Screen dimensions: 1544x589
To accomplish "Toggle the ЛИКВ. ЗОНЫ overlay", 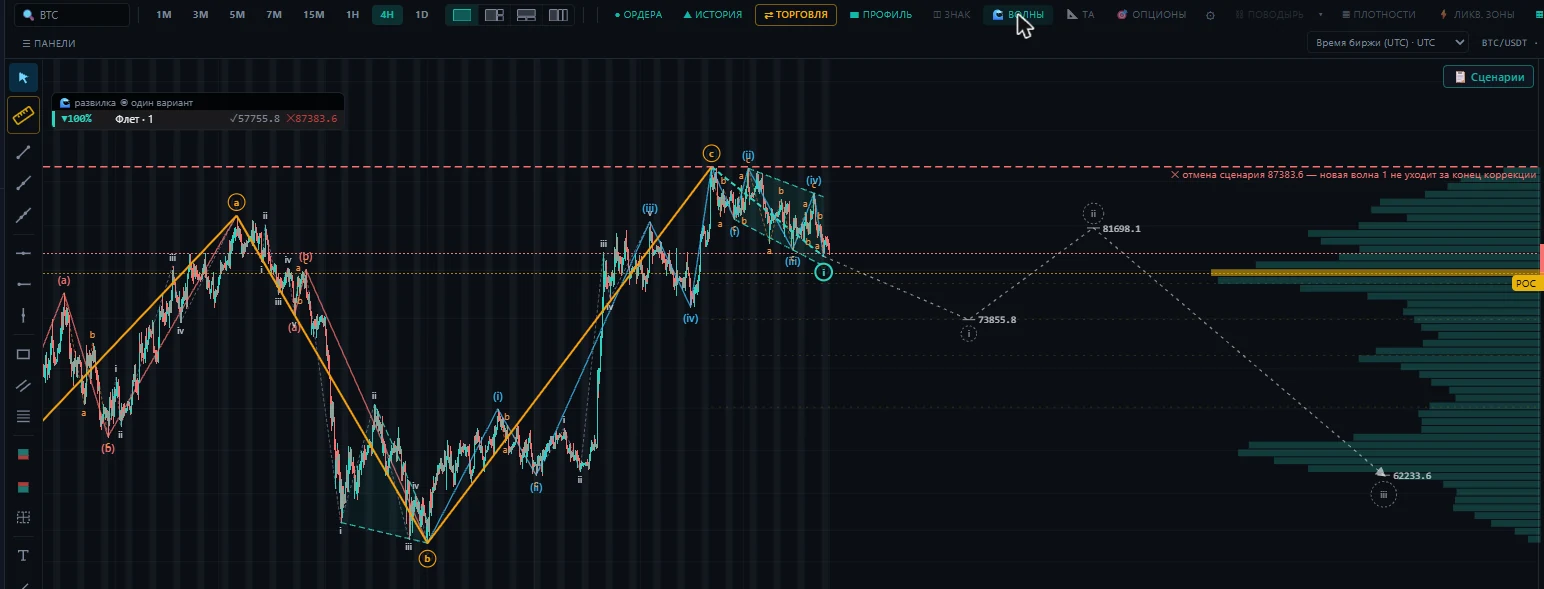I will point(1477,15).
